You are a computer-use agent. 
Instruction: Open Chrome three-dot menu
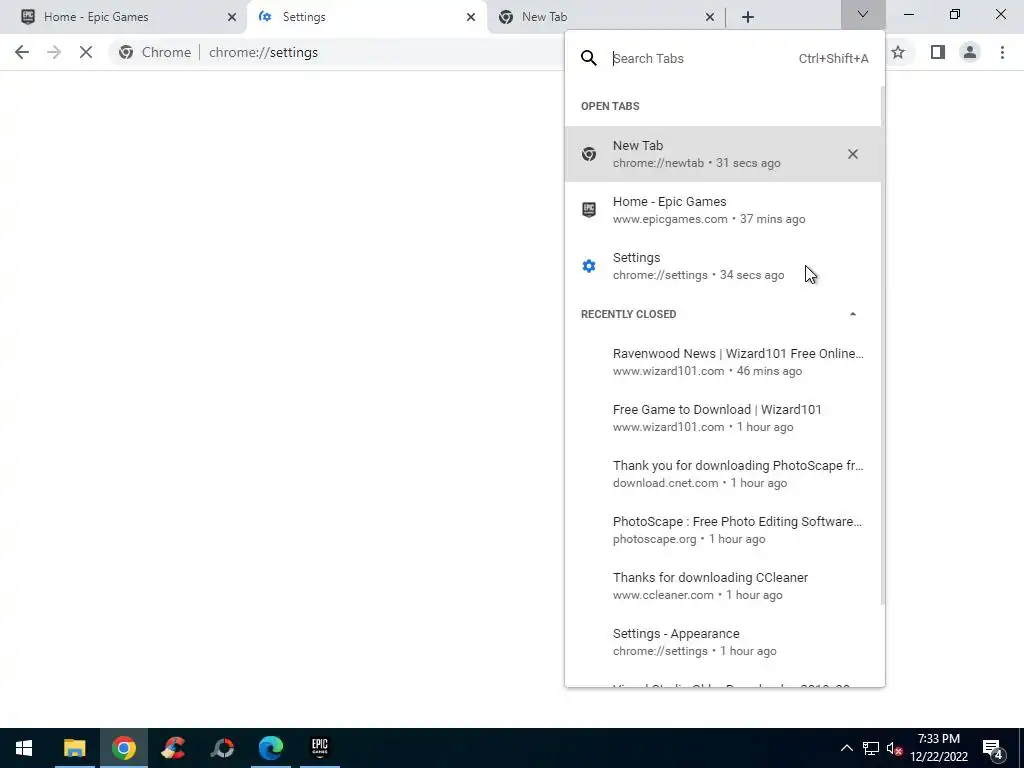(x=1002, y=52)
